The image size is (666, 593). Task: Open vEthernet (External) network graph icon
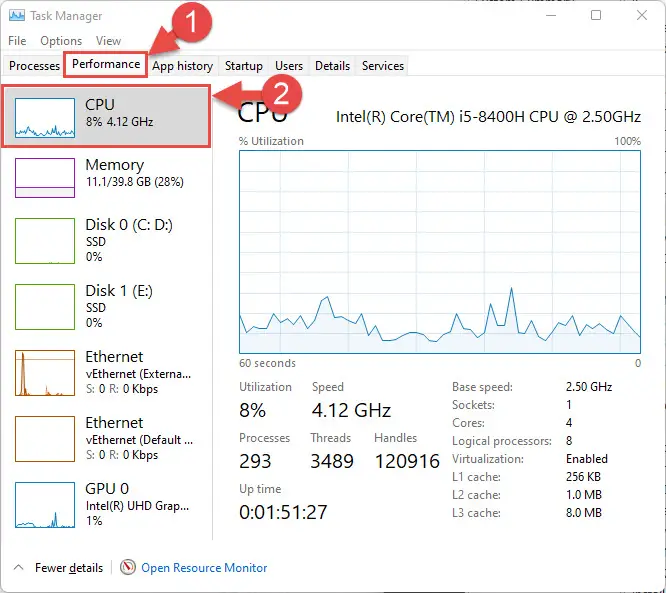[45, 373]
